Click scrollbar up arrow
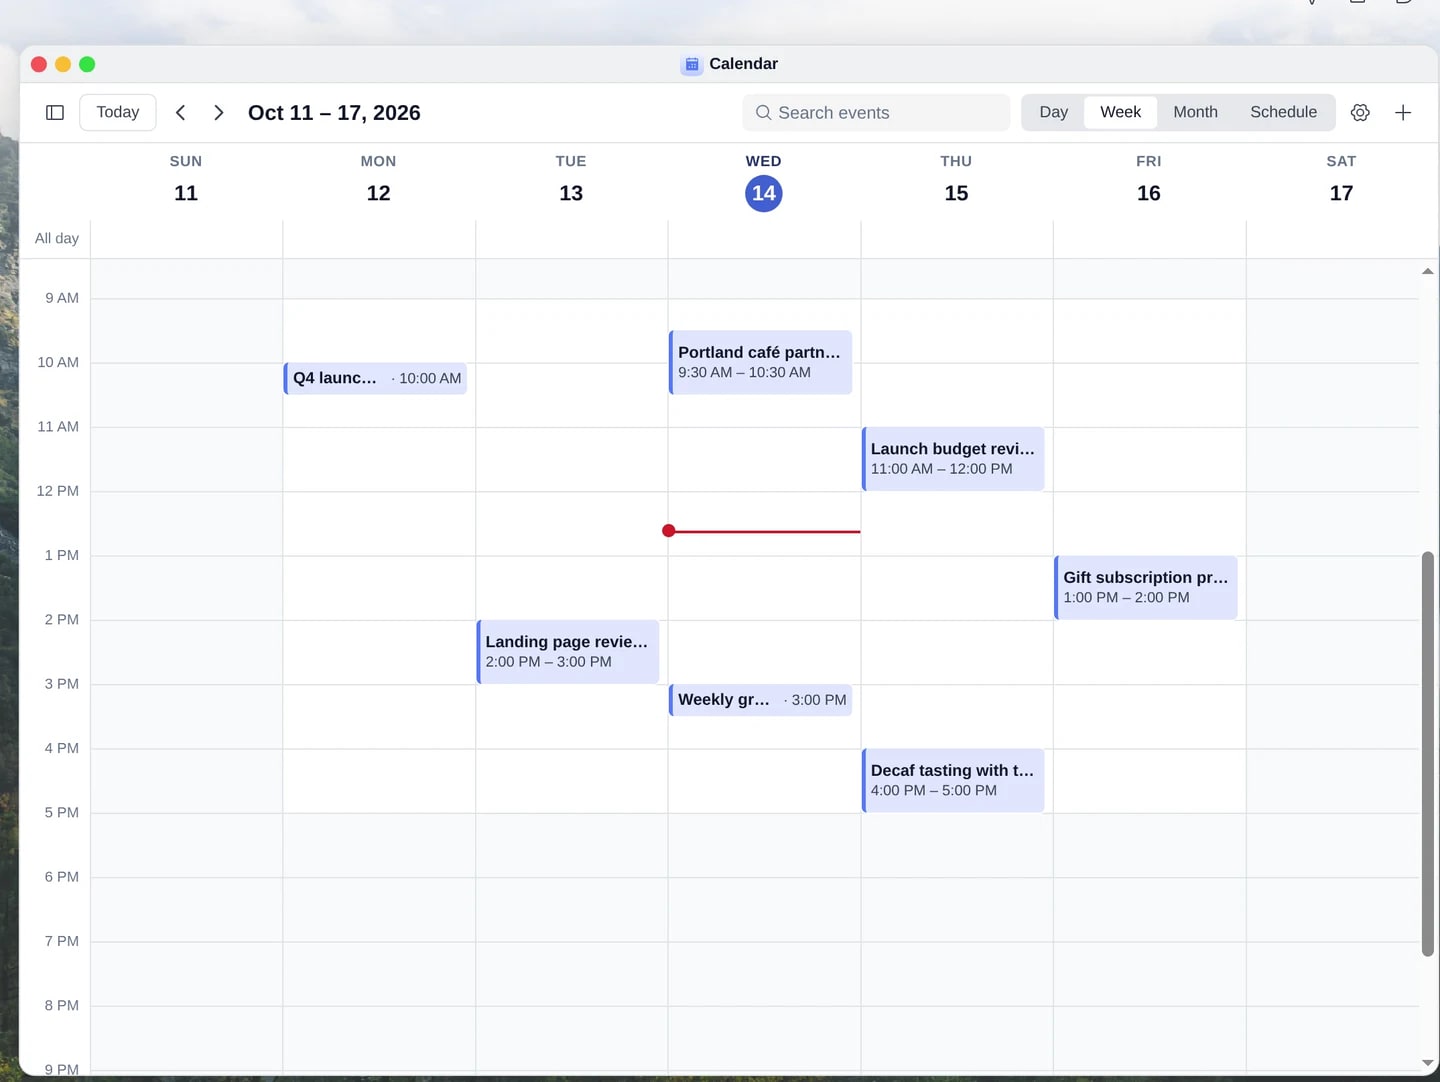The width and height of the screenshot is (1440, 1082). pos(1428,271)
